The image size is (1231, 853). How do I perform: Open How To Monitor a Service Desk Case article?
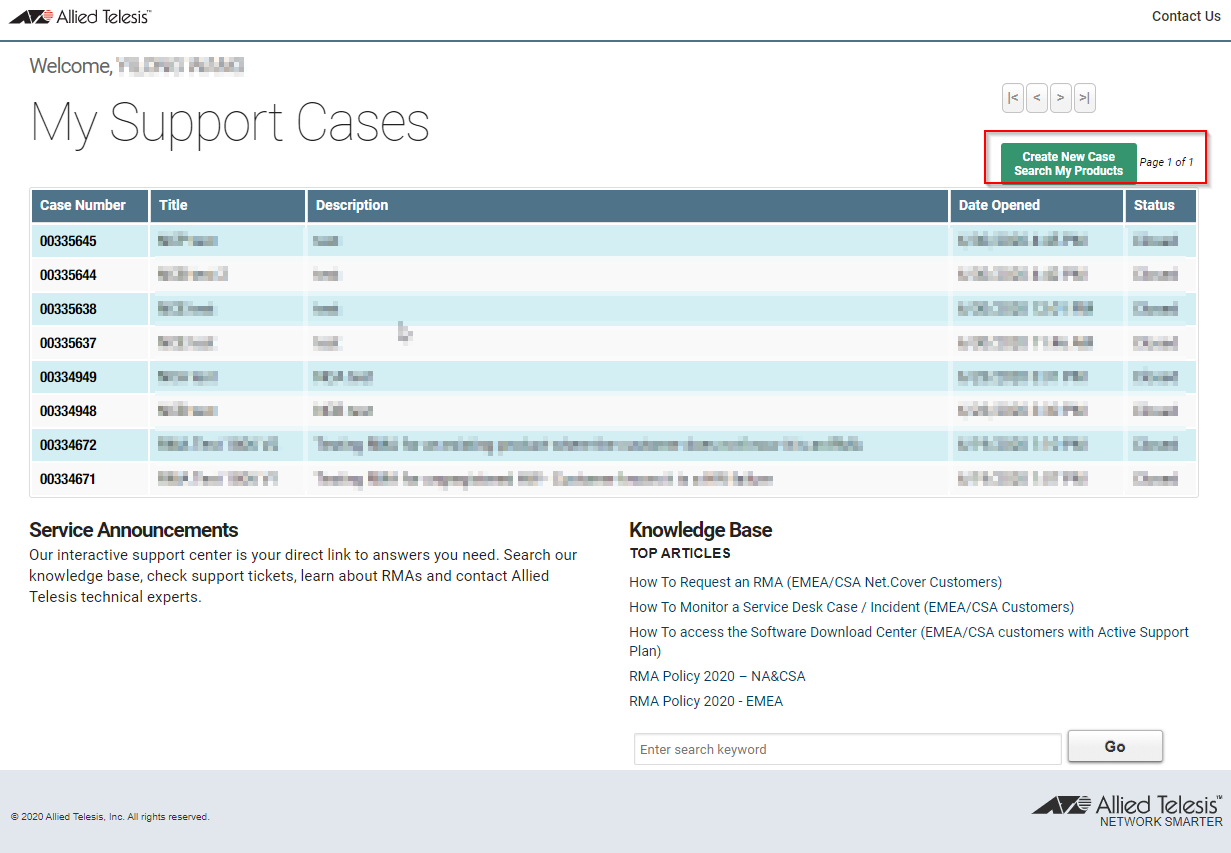851,607
